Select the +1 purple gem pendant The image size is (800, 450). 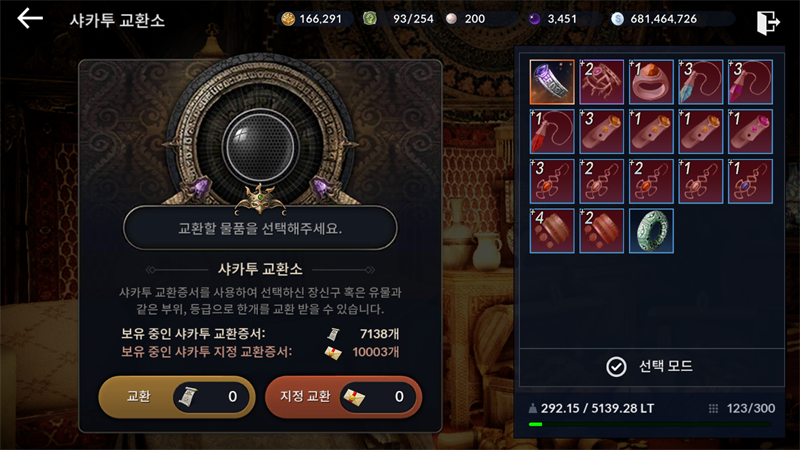[x=750, y=181]
